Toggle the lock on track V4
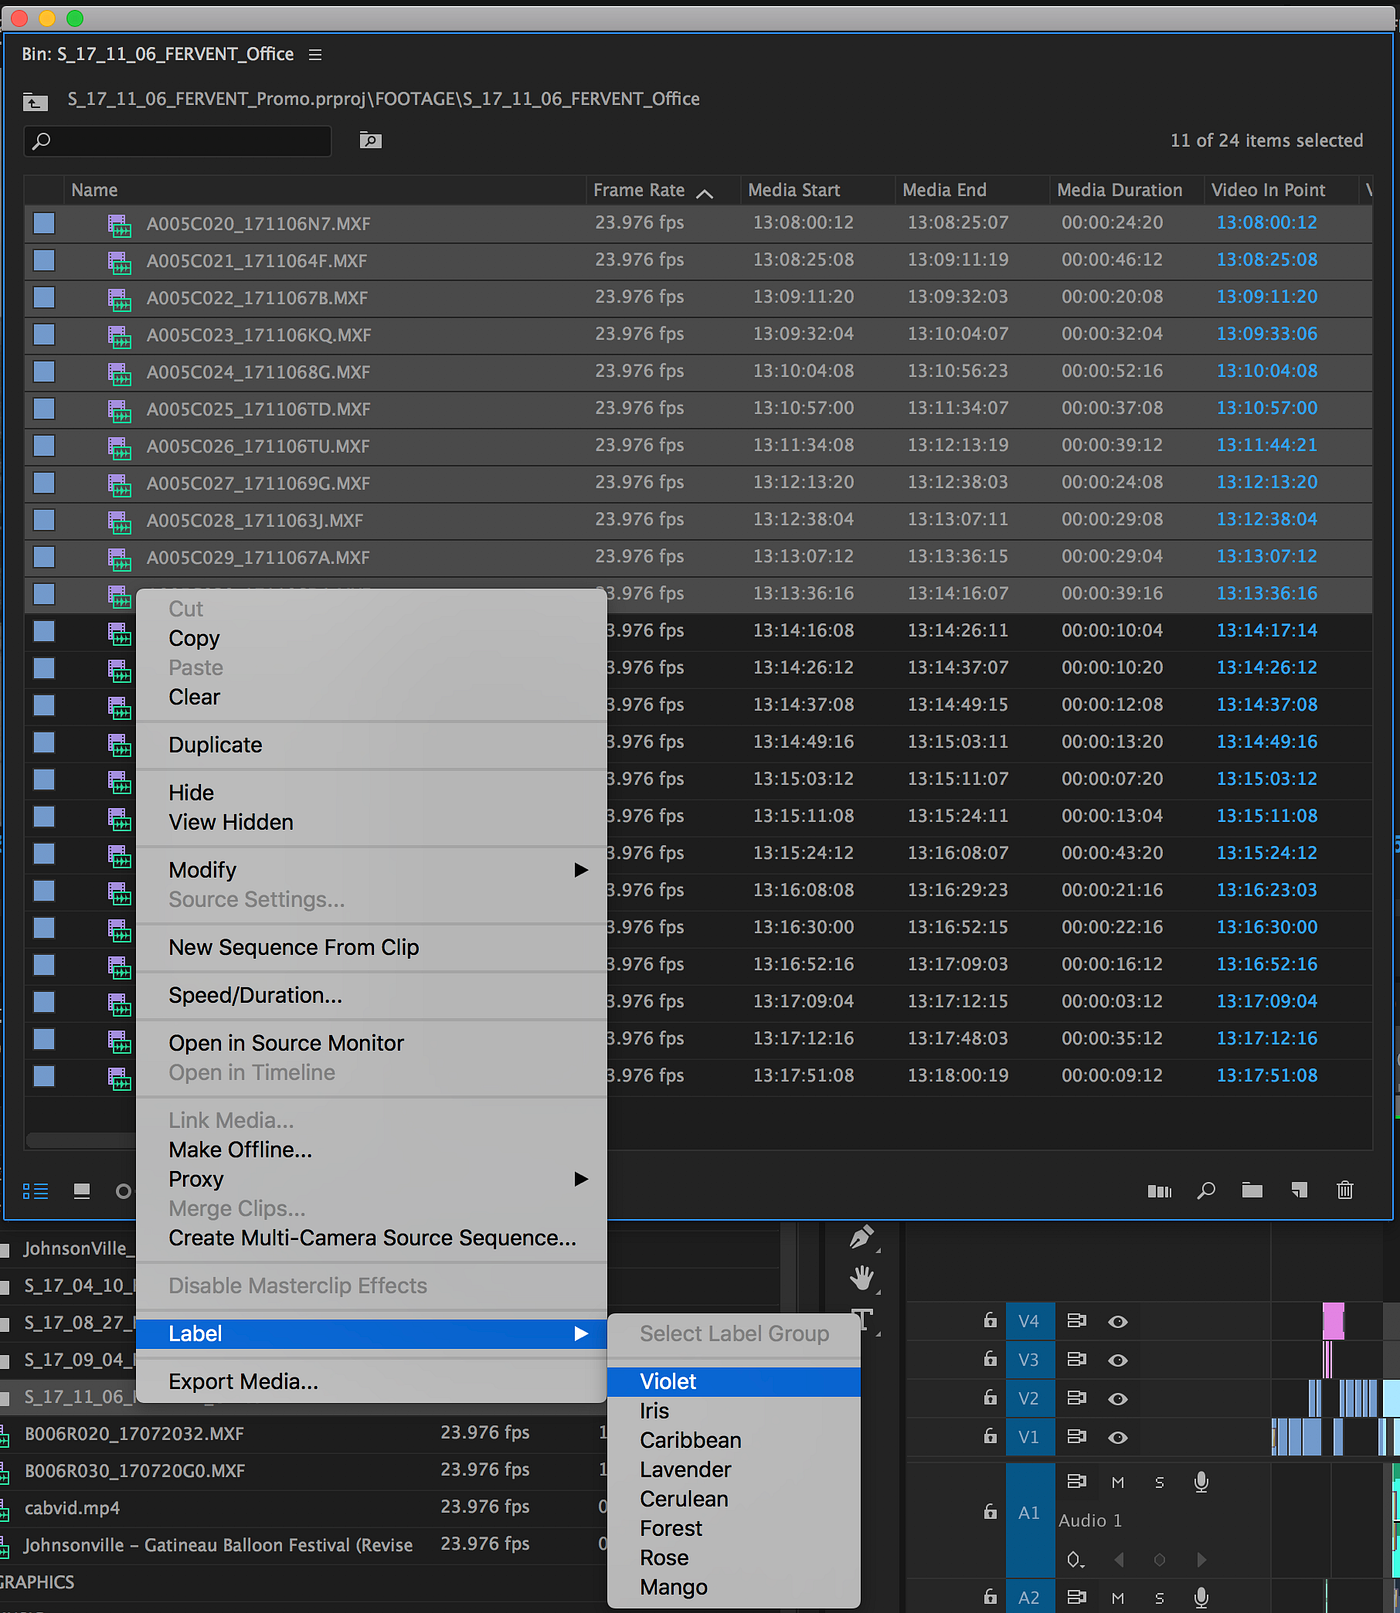The image size is (1400, 1613). pos(990,1320)
